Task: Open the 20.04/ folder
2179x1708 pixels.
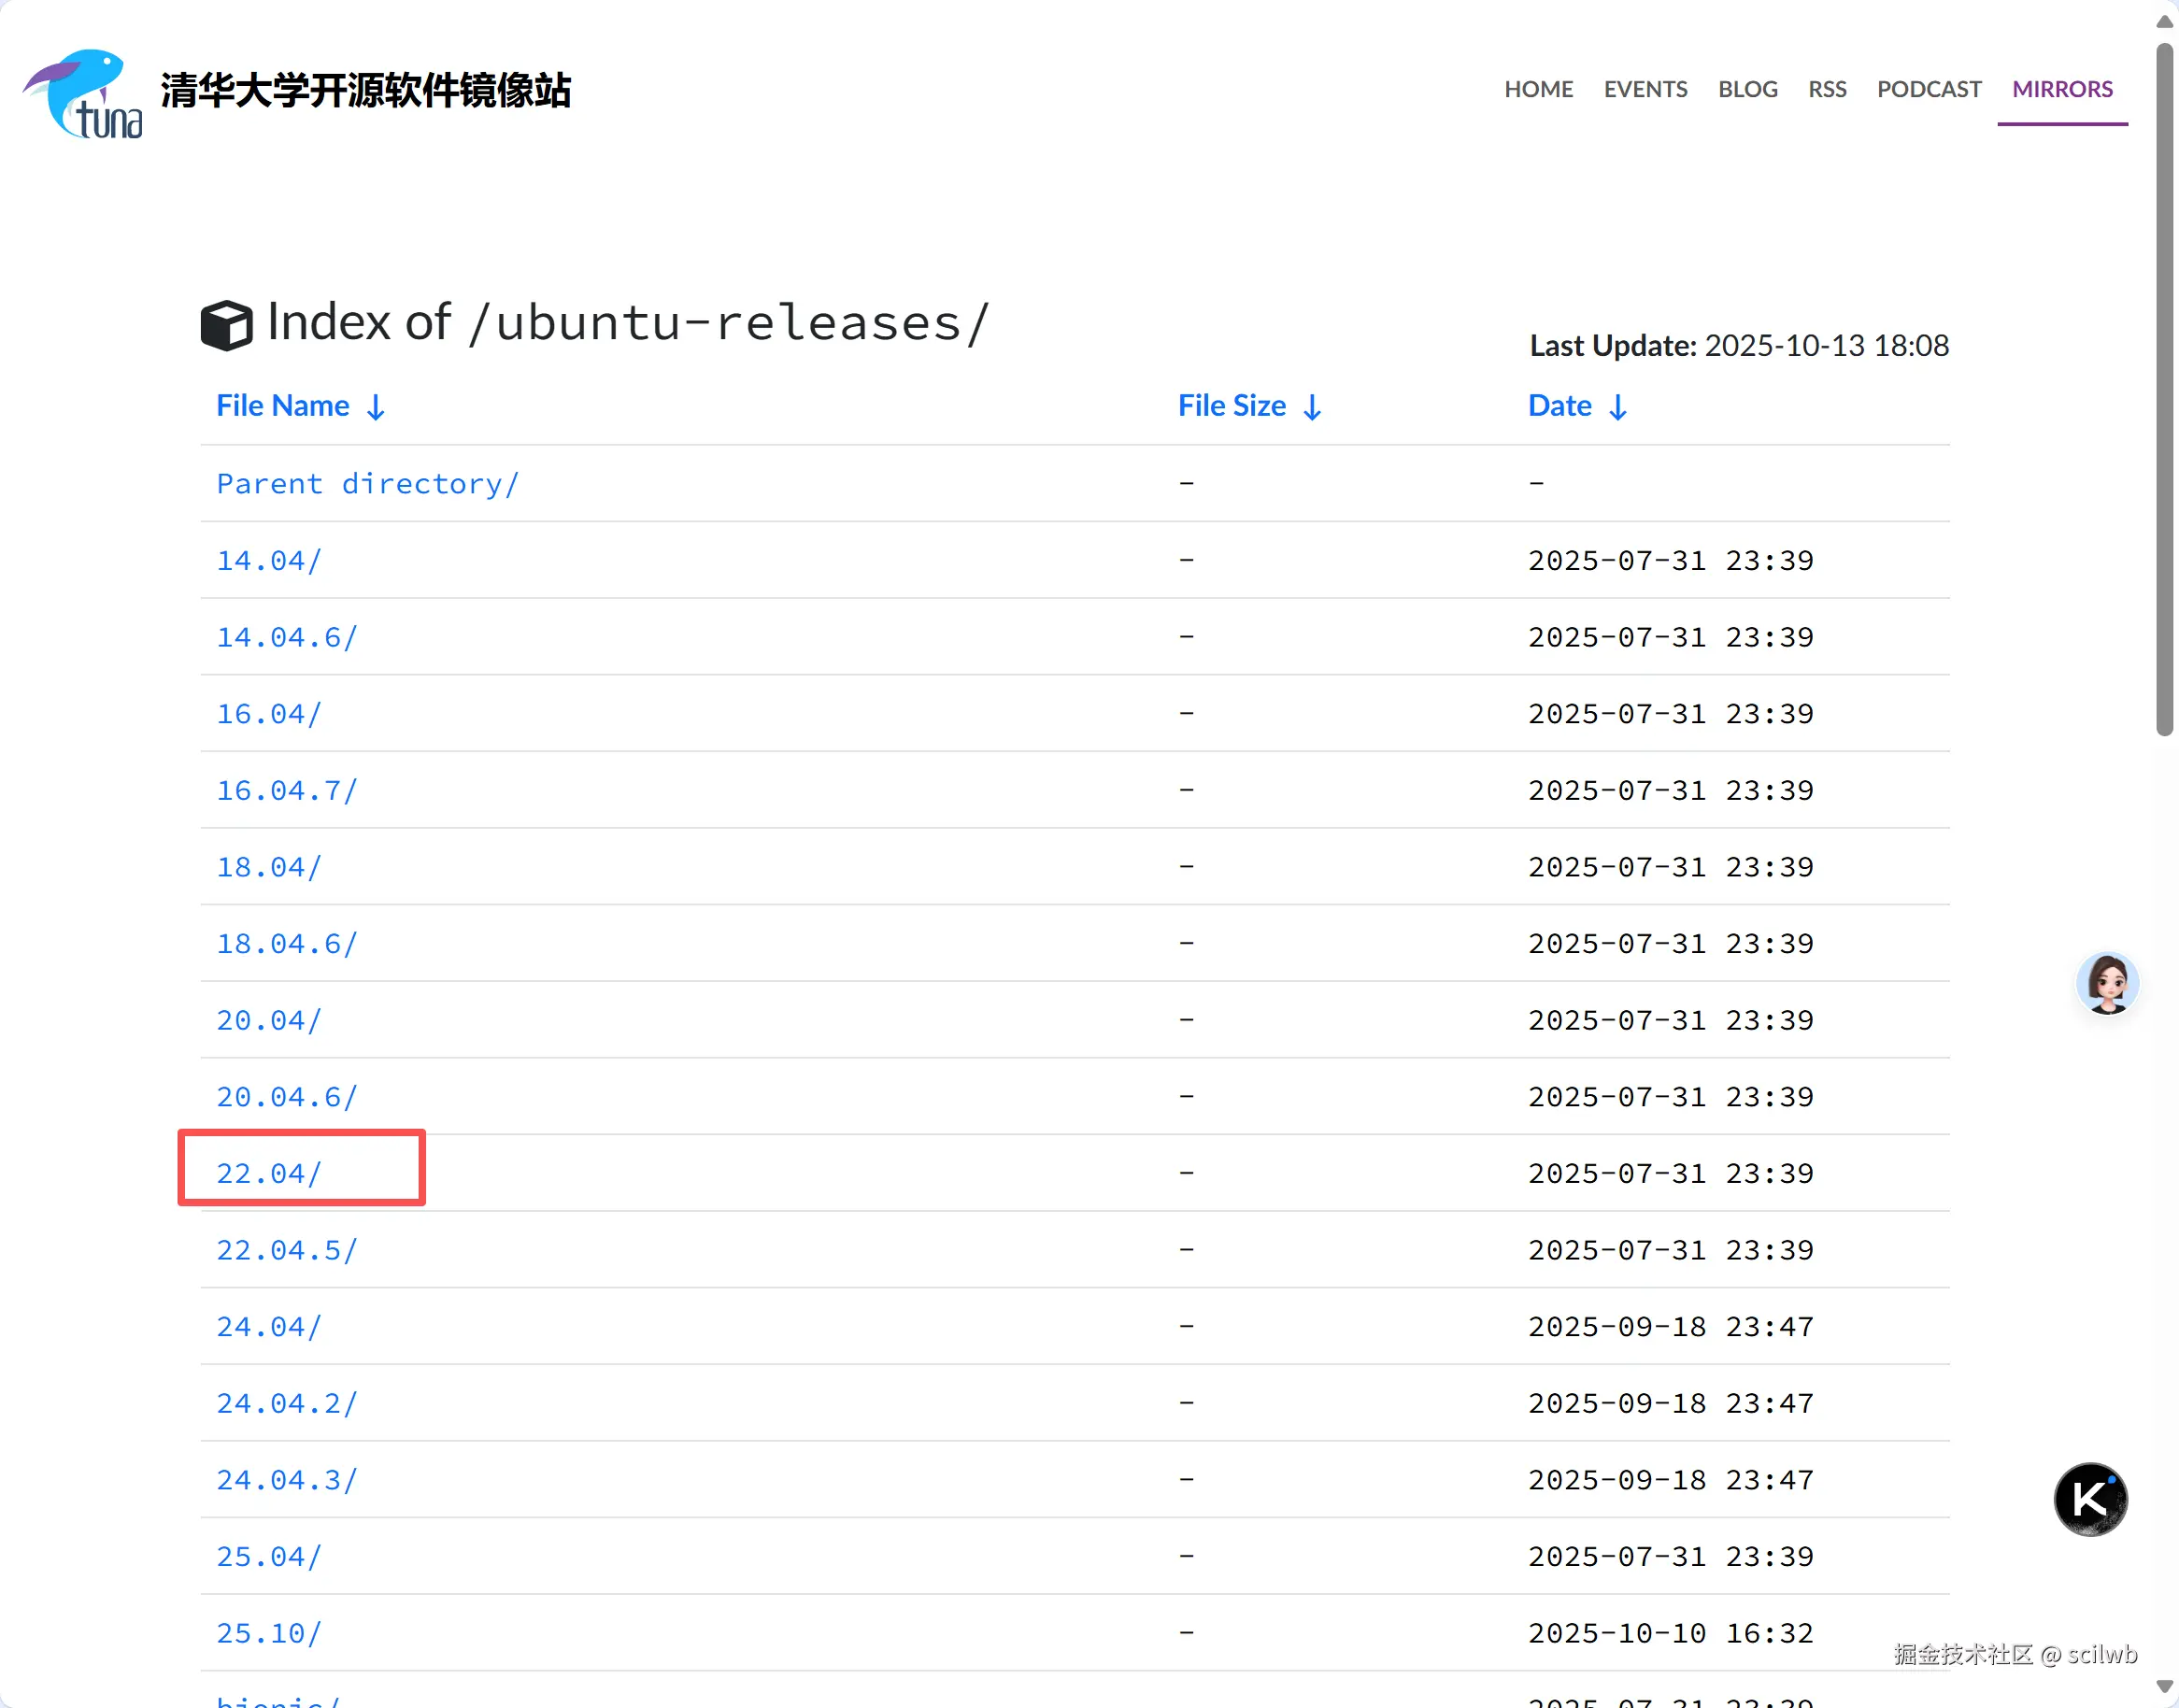Action: [270, 1020]
